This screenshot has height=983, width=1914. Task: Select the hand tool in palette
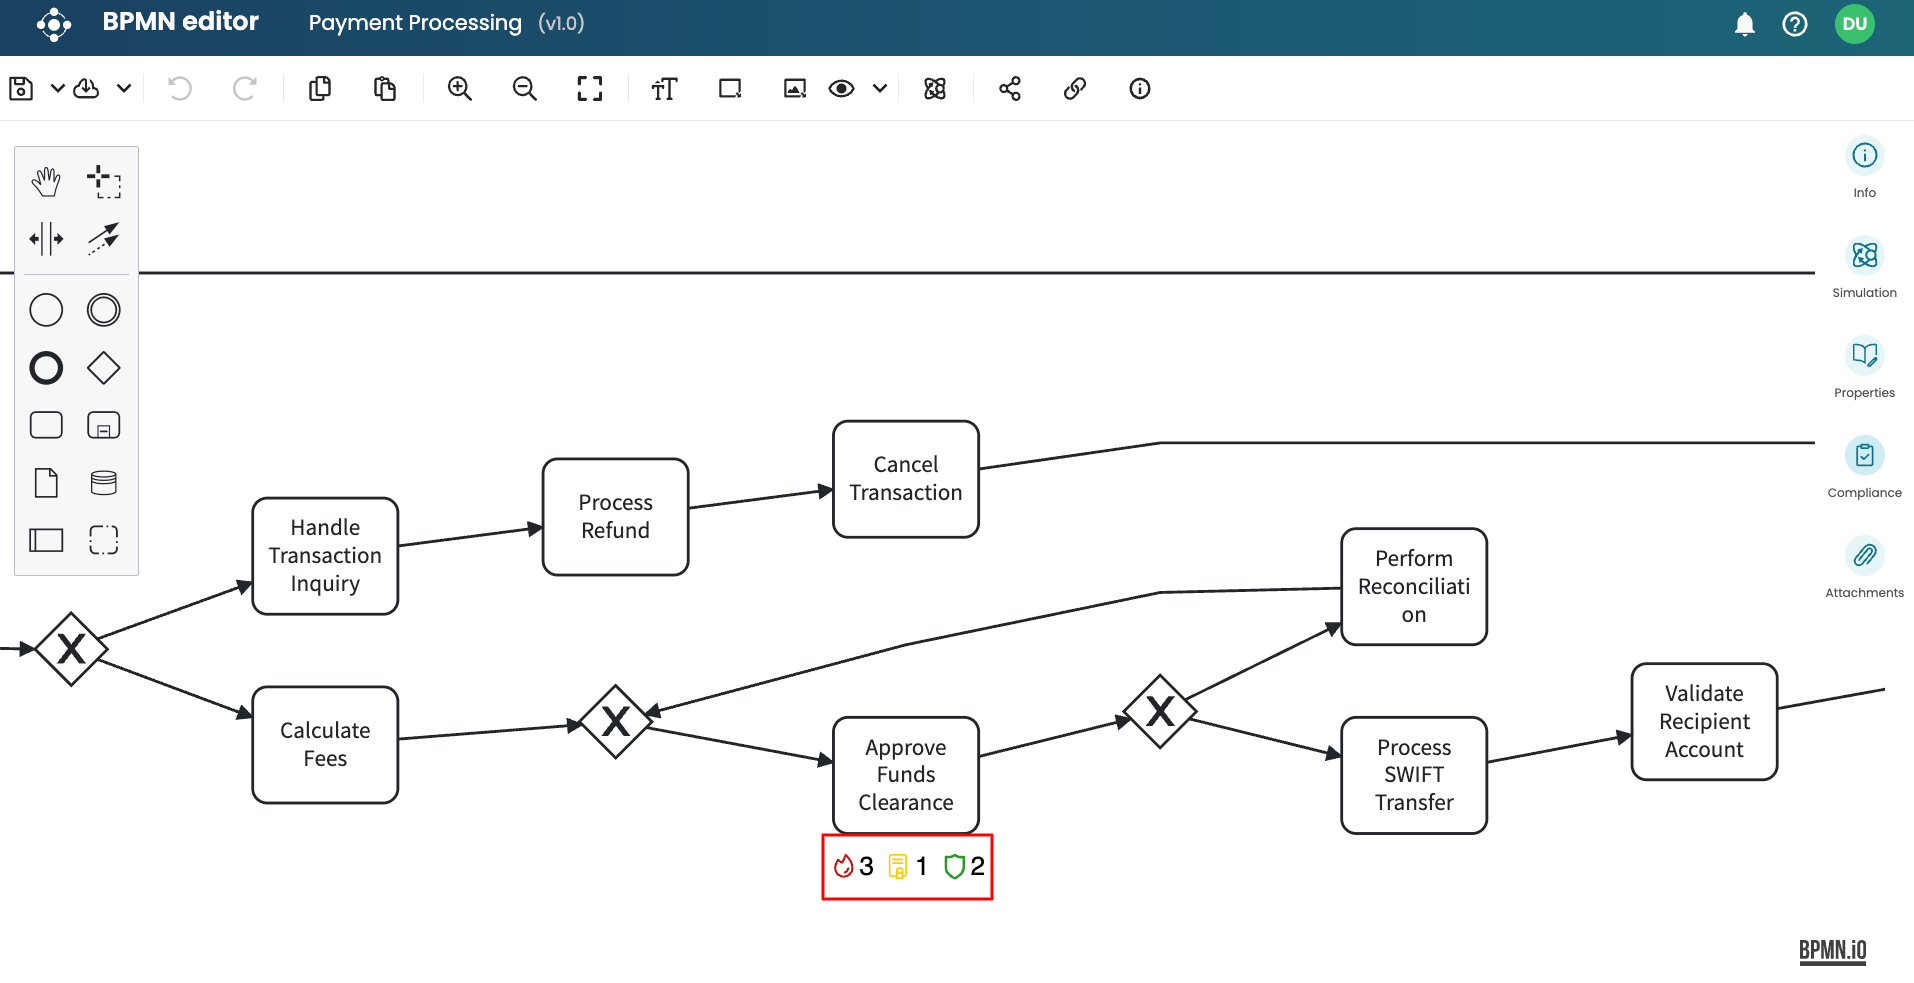click(x=46, y=182)
